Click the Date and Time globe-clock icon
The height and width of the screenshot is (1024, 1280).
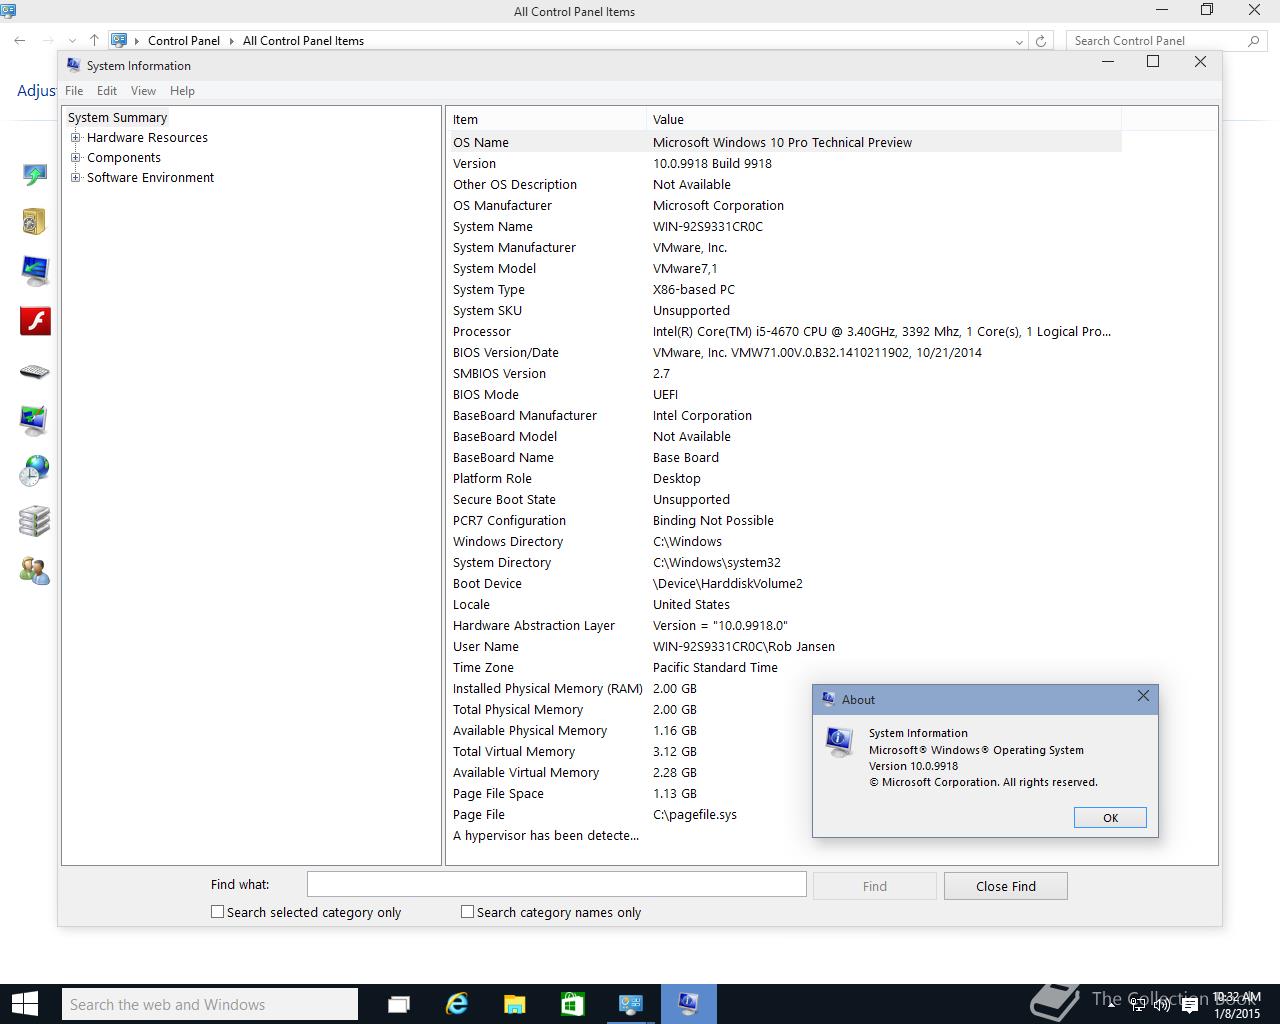35,471
